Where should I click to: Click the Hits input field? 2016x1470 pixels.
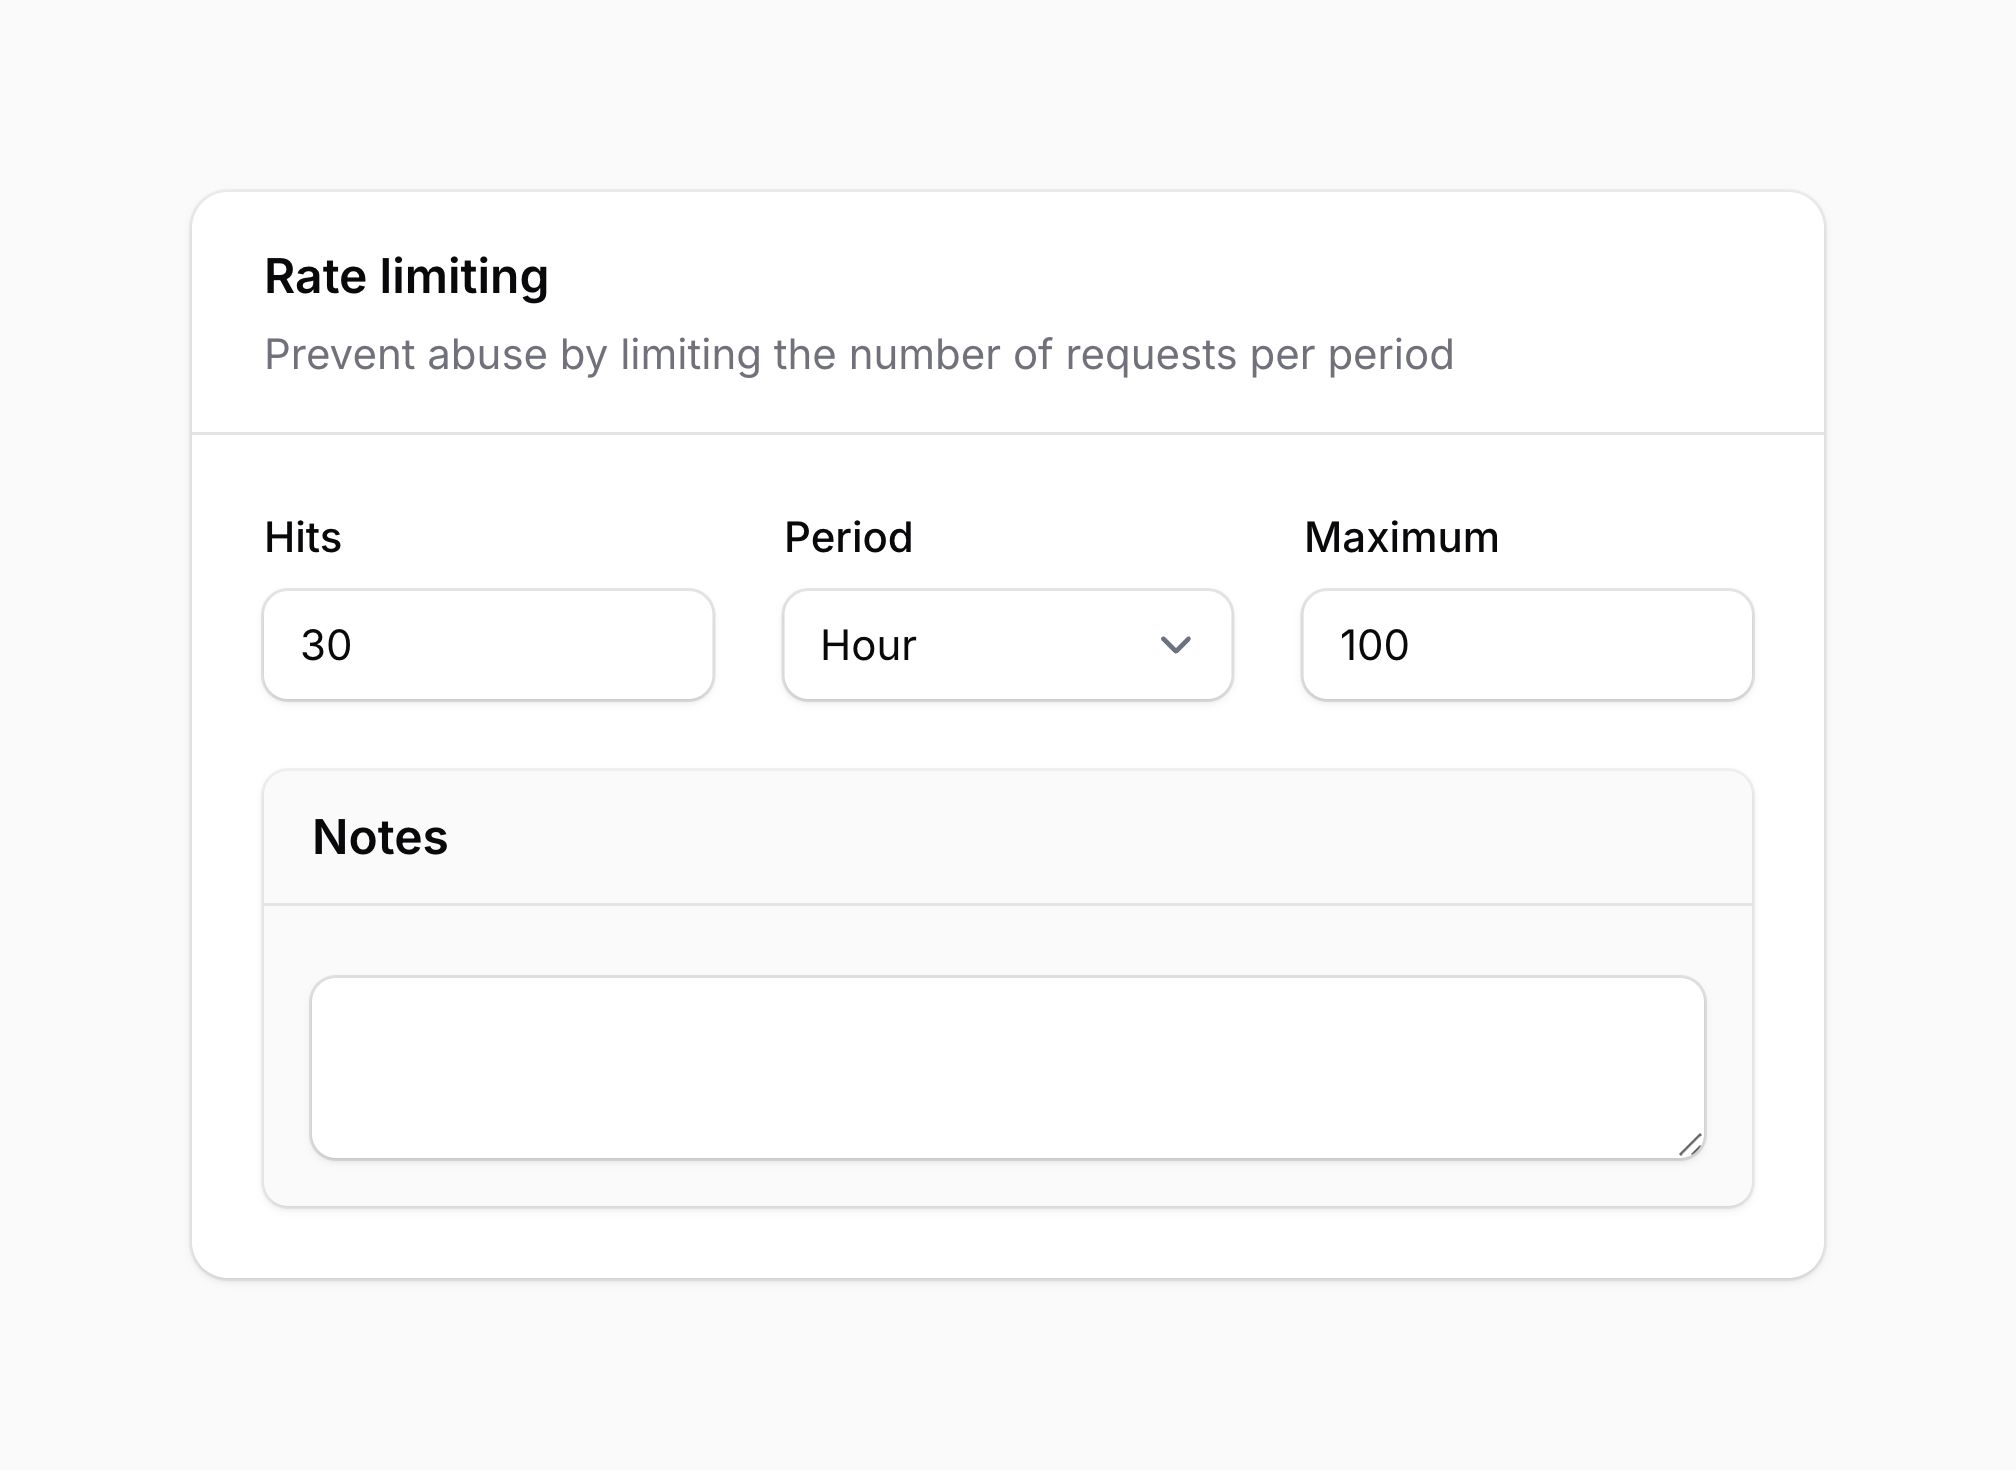(488, 645)
